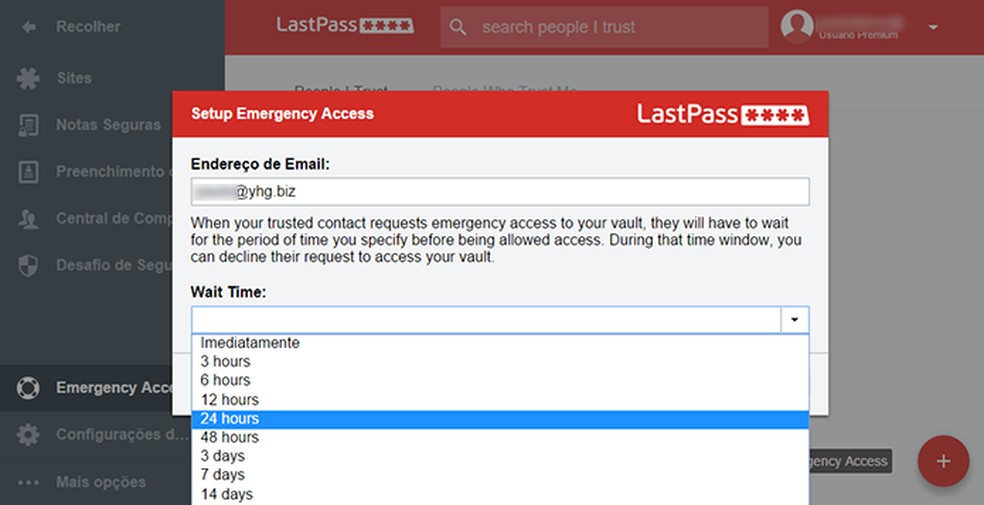Click the Notas Seguras note icon
Image resolution: width=984 pixels, height=505 pixels.
pyautogui.click(x=28, y=125)
